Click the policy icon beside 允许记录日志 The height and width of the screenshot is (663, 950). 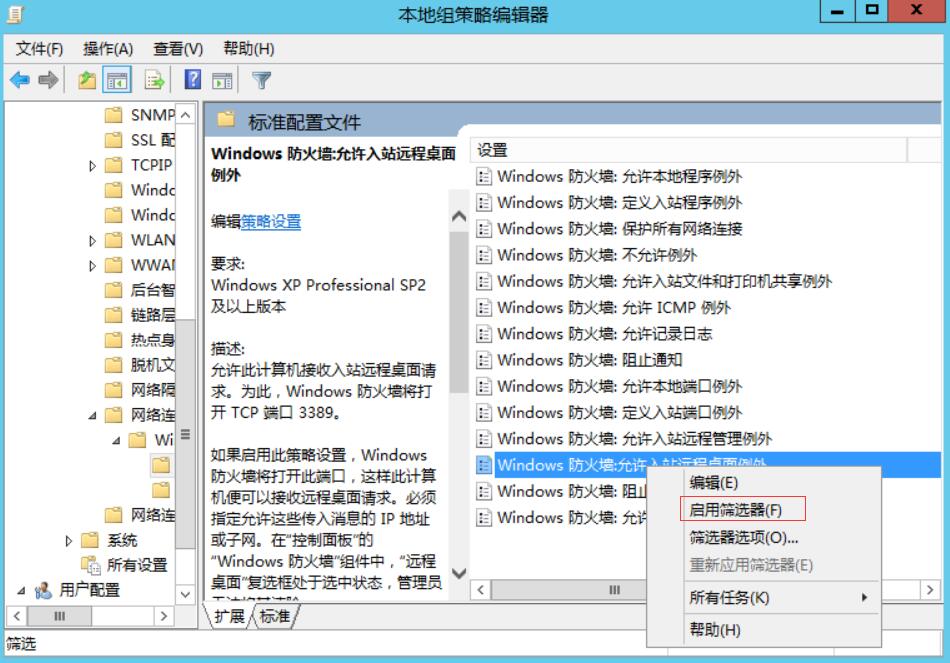pyautogui.click(x=483, y=333)
